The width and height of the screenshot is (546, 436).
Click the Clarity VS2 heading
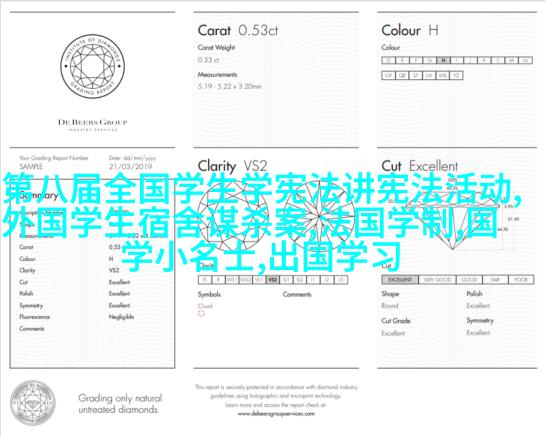point(233,166)
